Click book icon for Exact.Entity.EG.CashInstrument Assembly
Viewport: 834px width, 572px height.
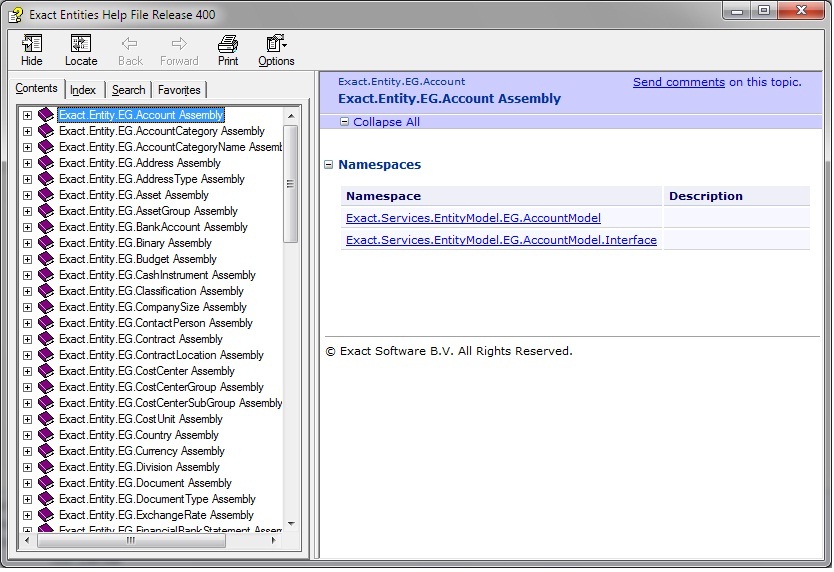[46, 275]
